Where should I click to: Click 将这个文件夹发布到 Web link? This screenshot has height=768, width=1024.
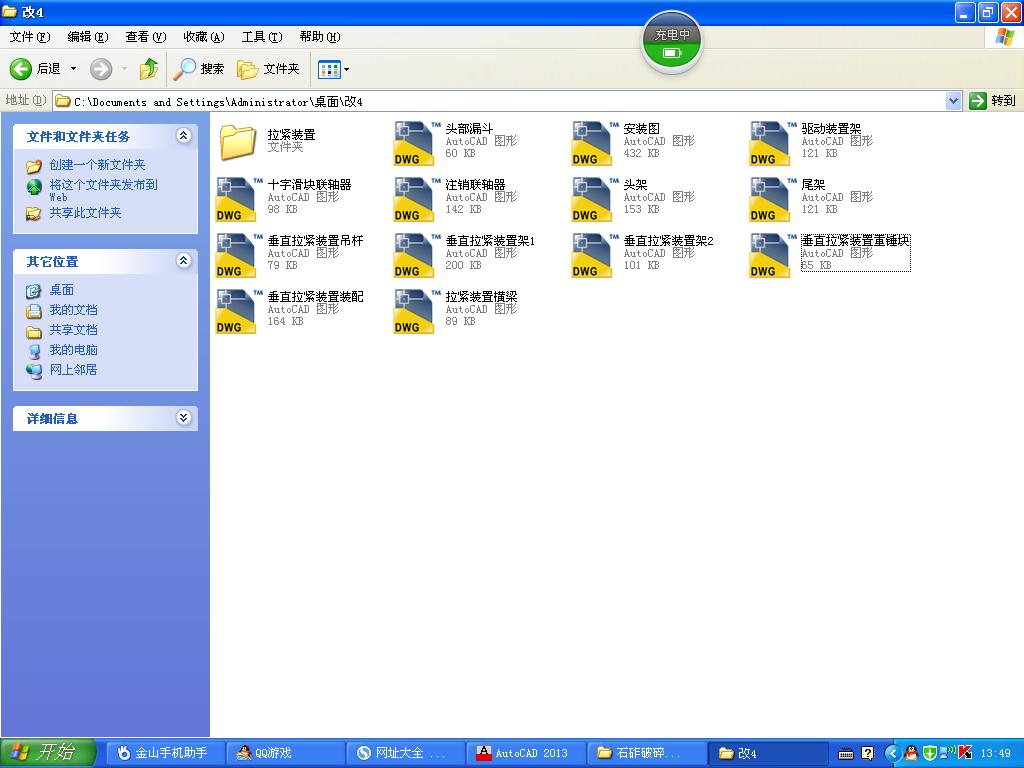point(103,190)
